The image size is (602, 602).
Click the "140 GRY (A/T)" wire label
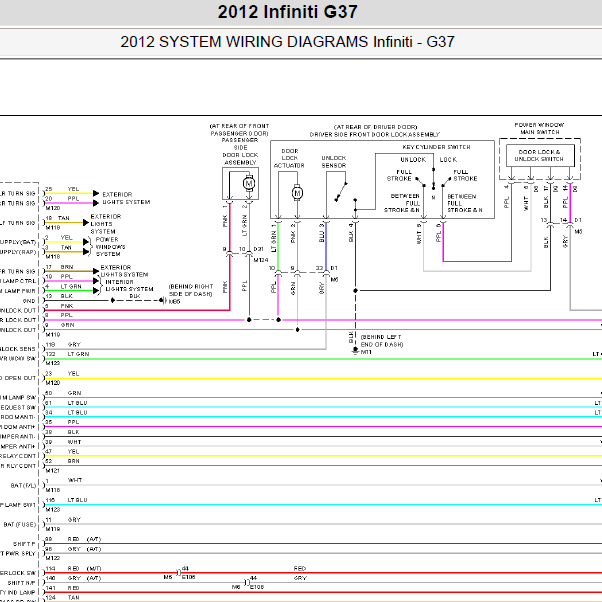(73, 578)
